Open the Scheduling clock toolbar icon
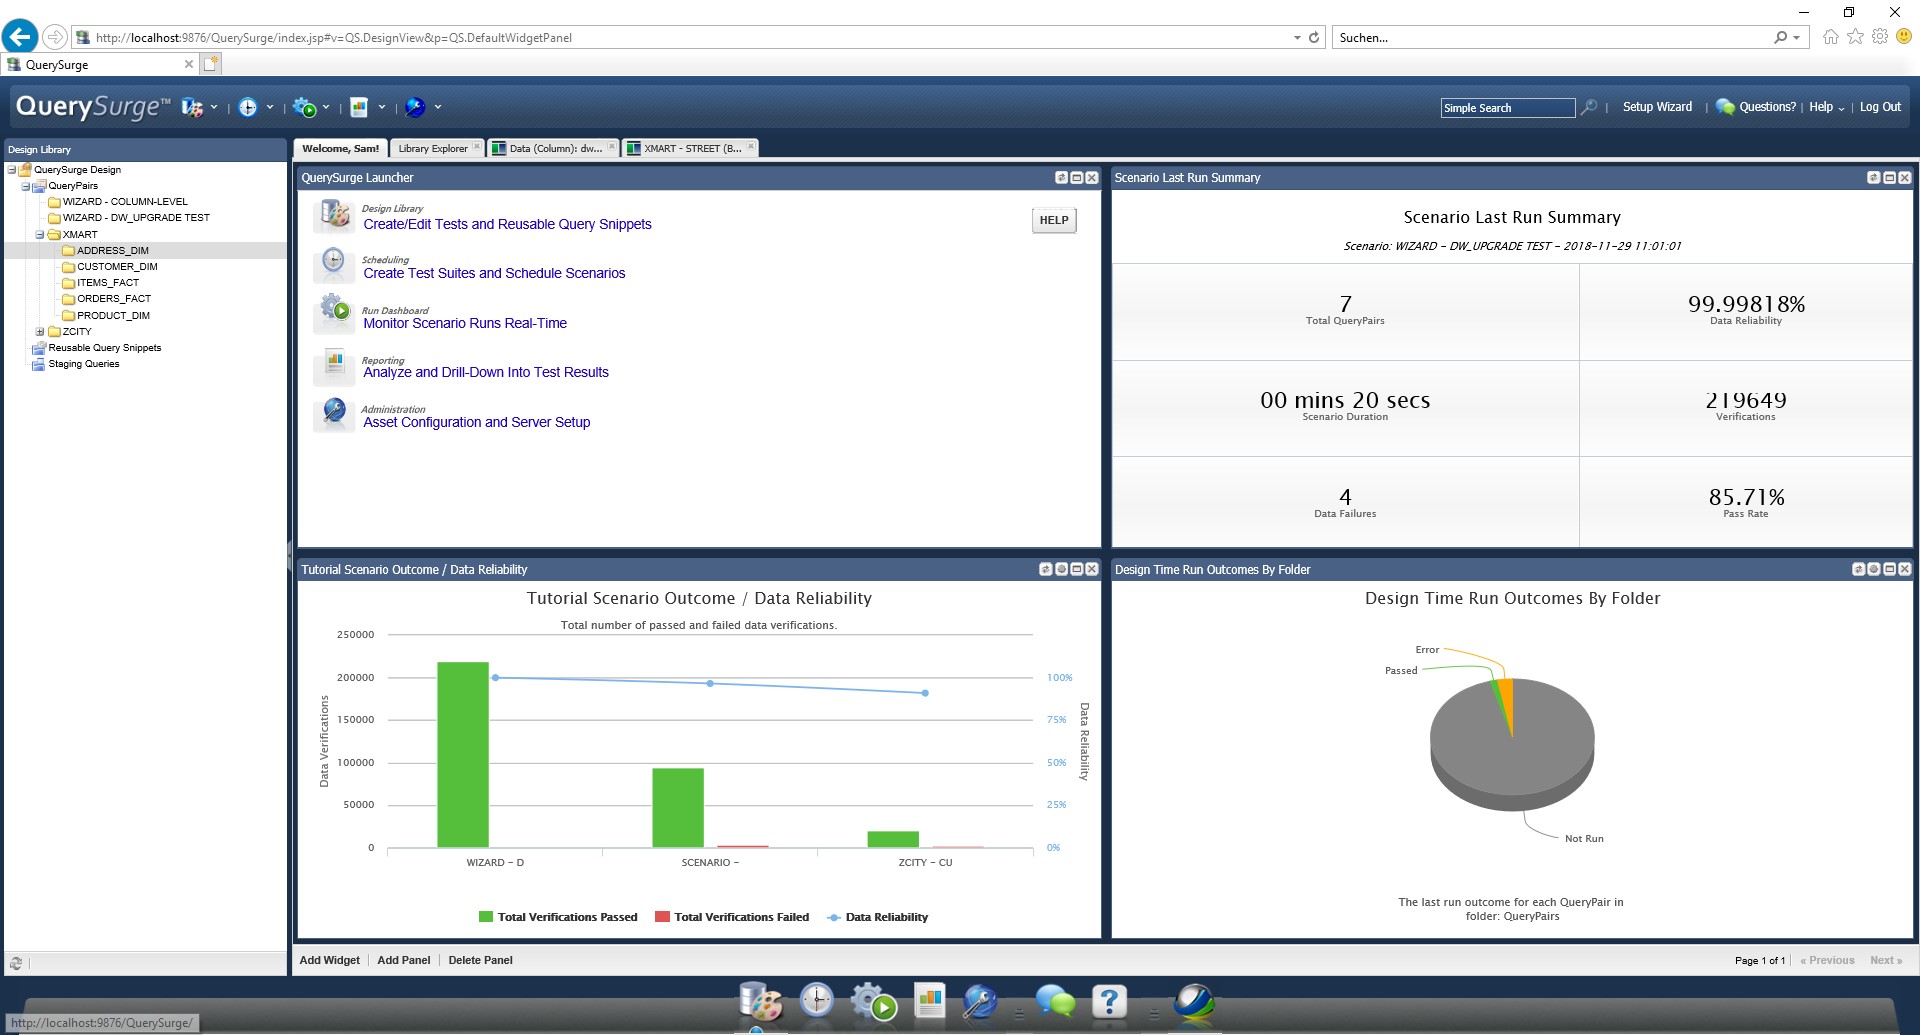The image size is (1920, 1035). pyautogui.click(x=248, y=107)
